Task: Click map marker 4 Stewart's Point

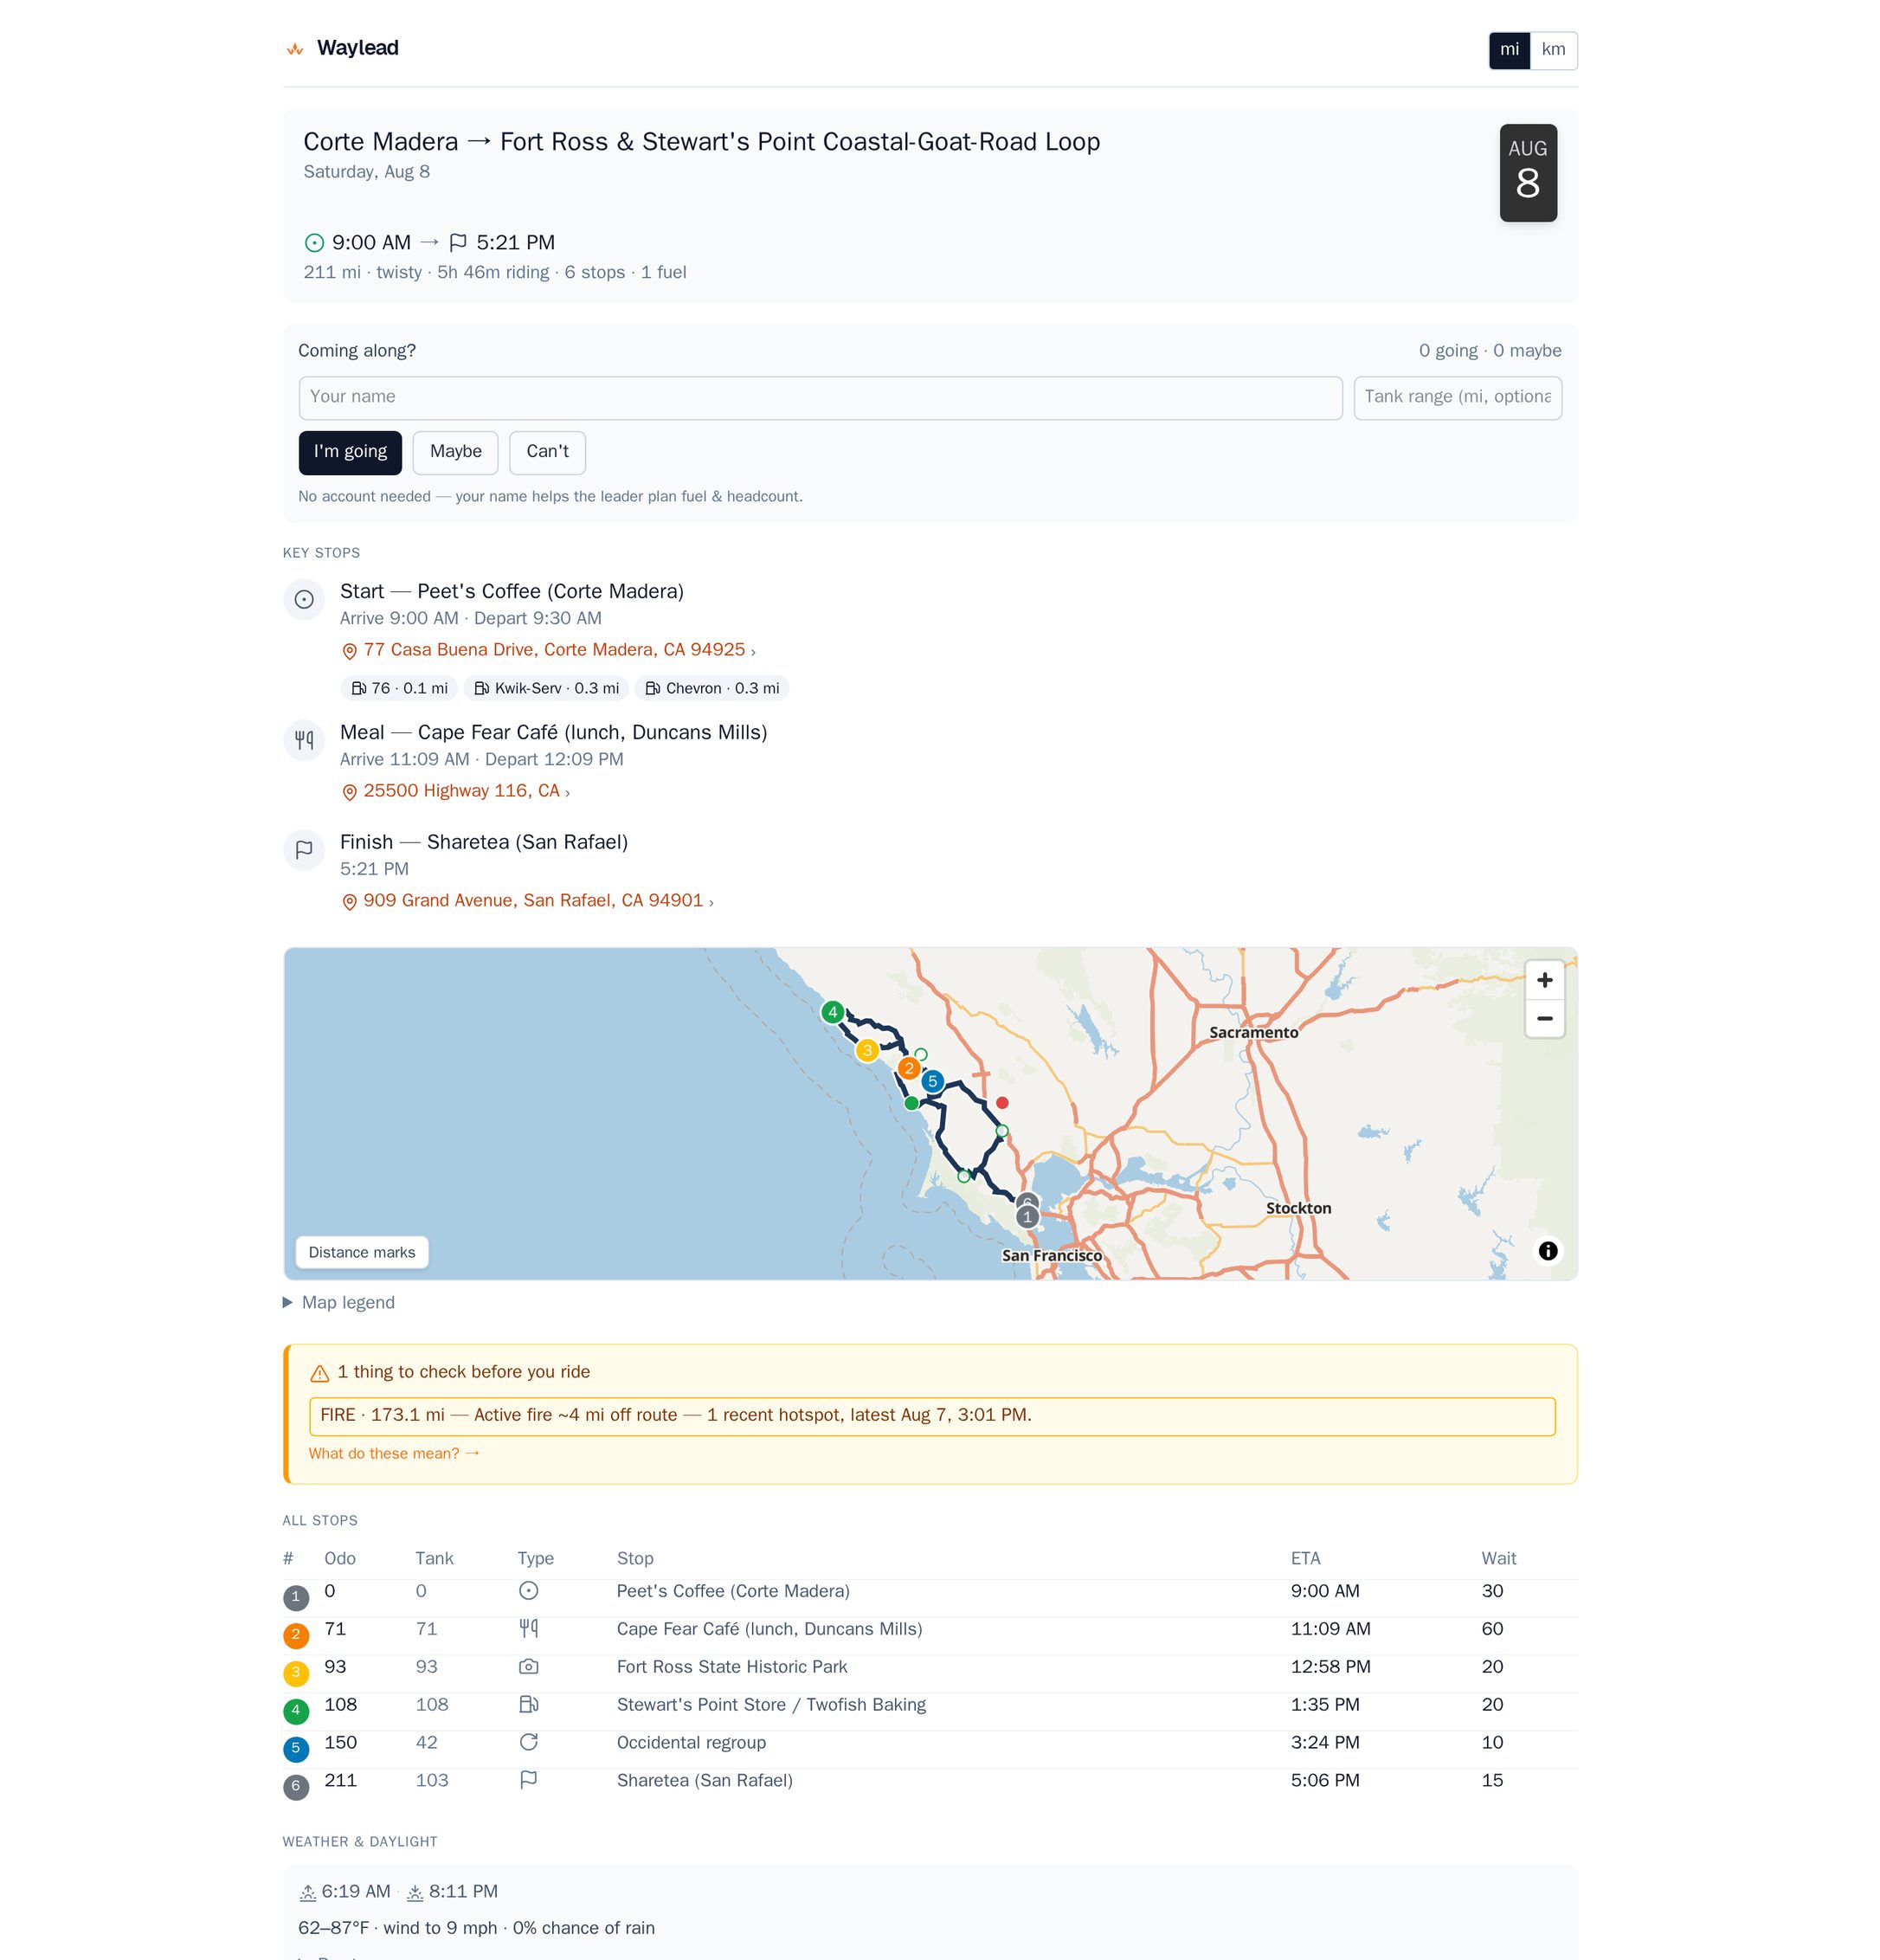Action: pyautogui.click(x=832, y=1012)
